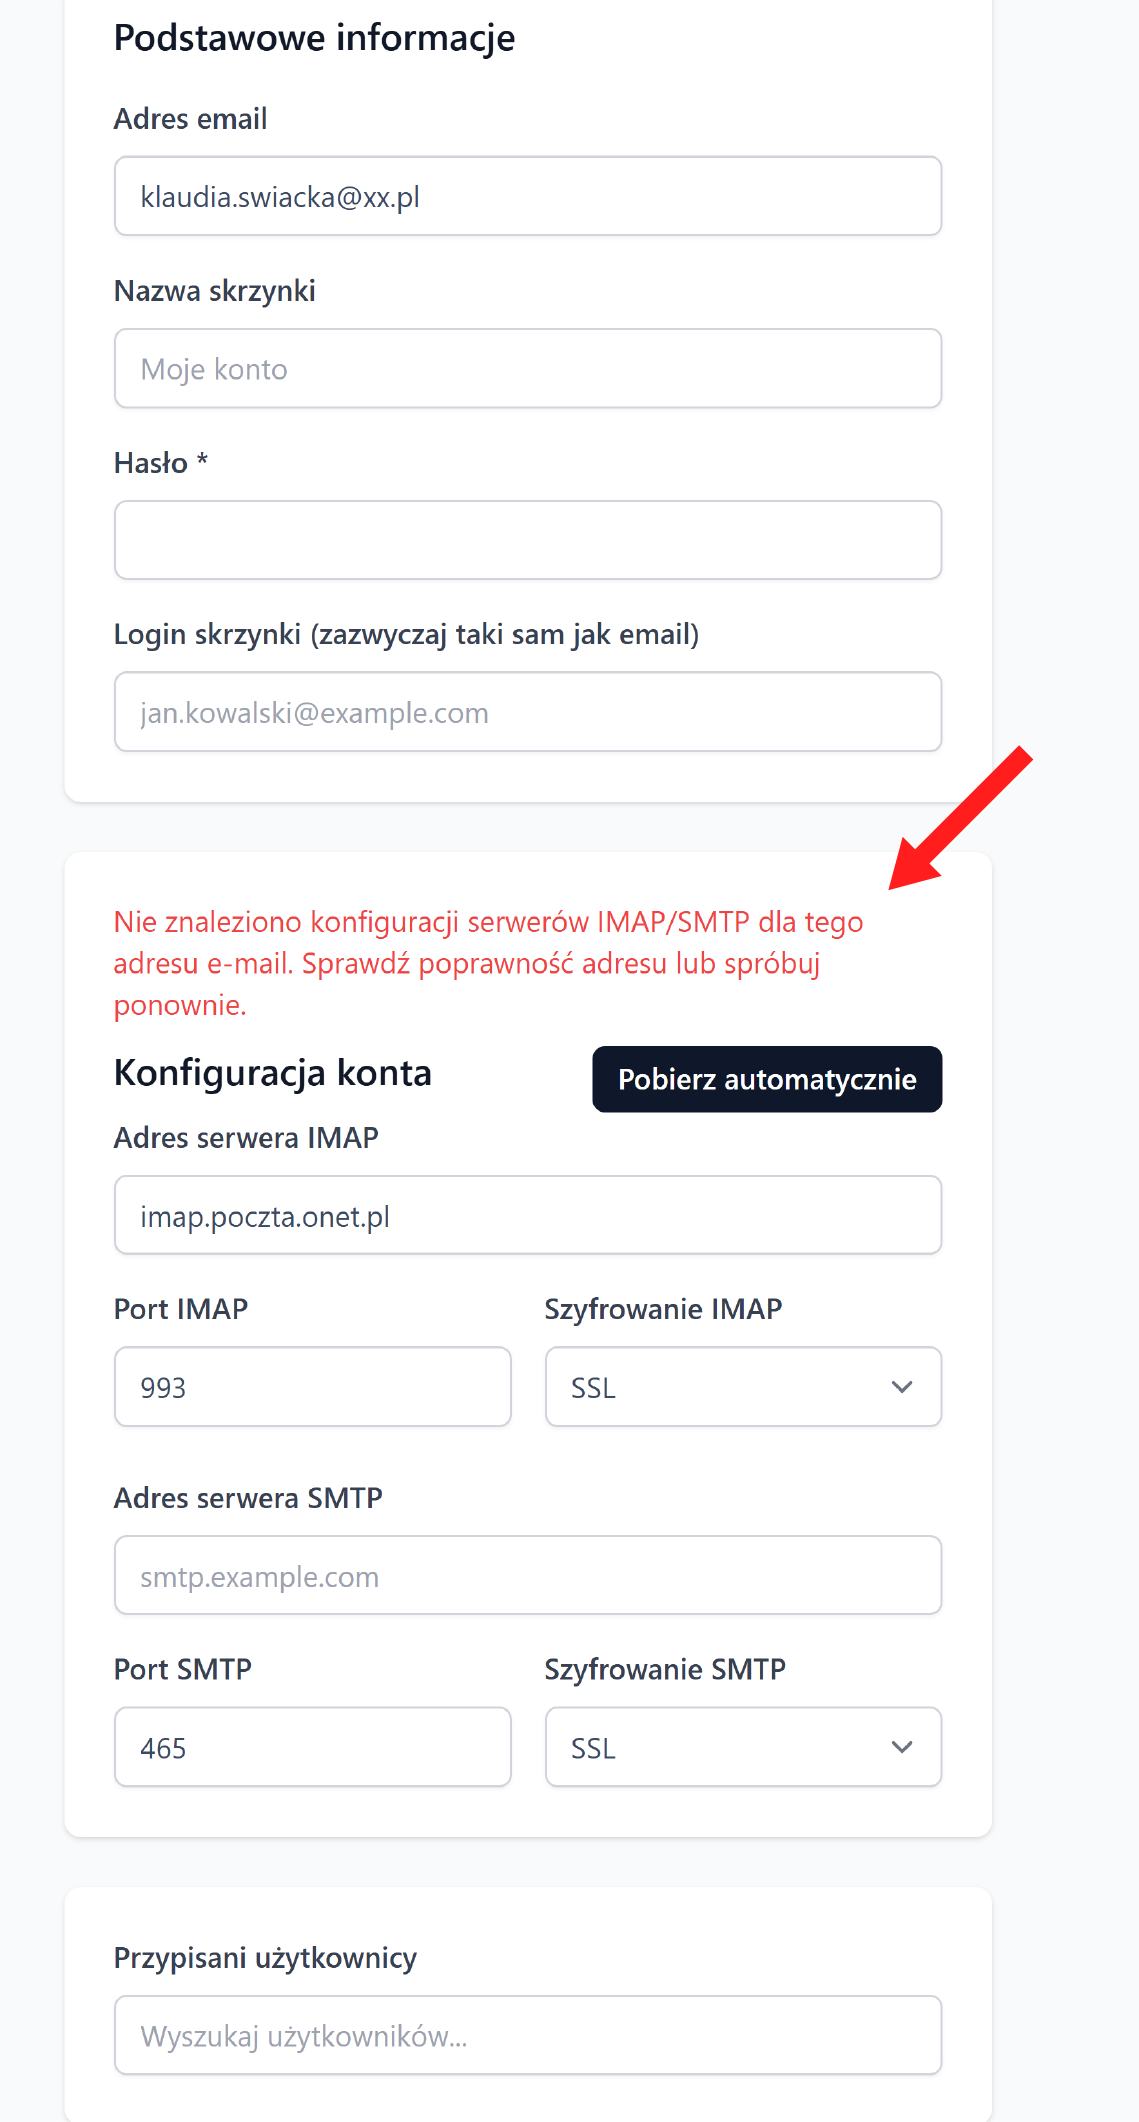The image size is (1139, 2122).
Task: Click the Szyfrowanie SMTP label
Action: tap(664, 1669)
